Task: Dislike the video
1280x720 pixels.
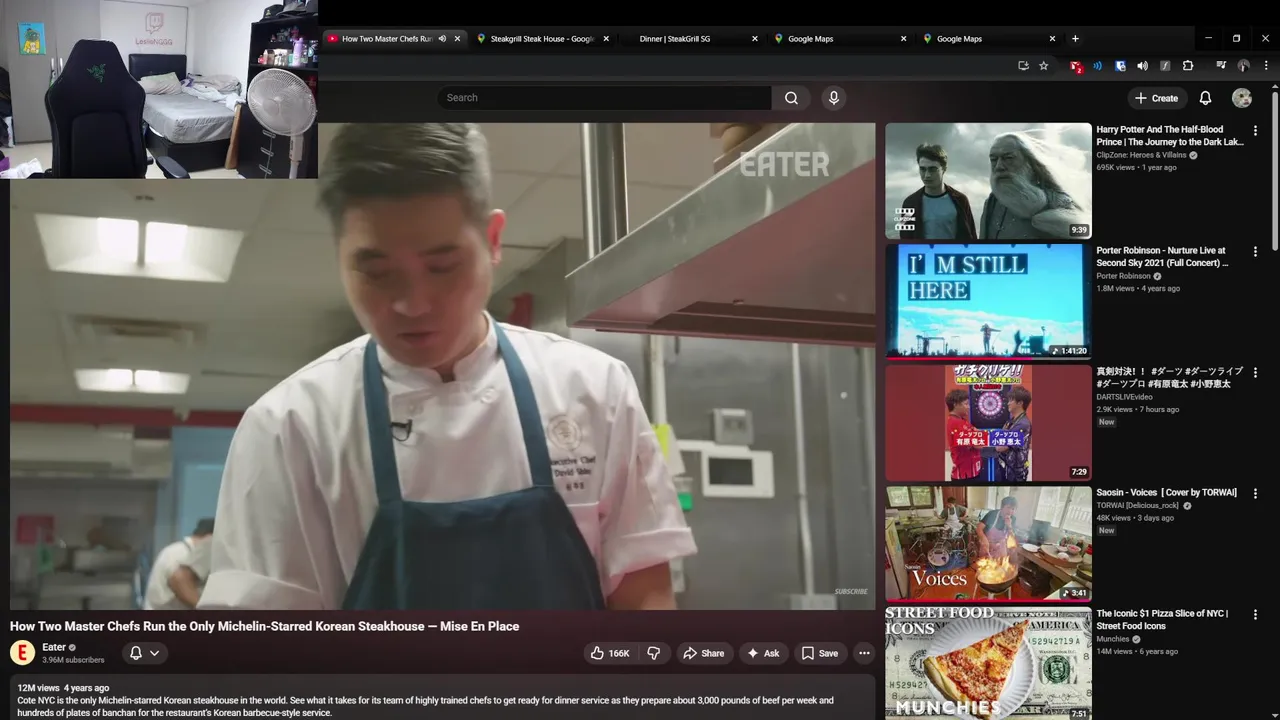Action: pyautogui.click(x=653, y=653)
